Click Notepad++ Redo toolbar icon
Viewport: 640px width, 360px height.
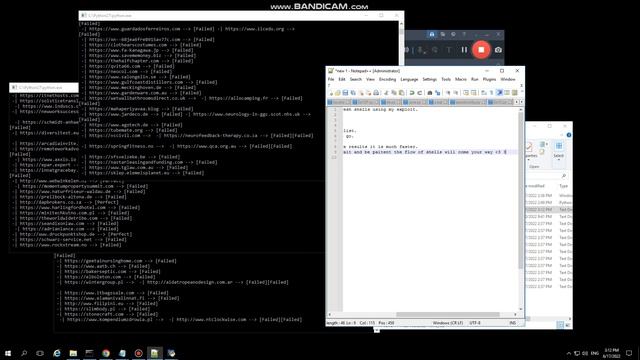point(420,93)
